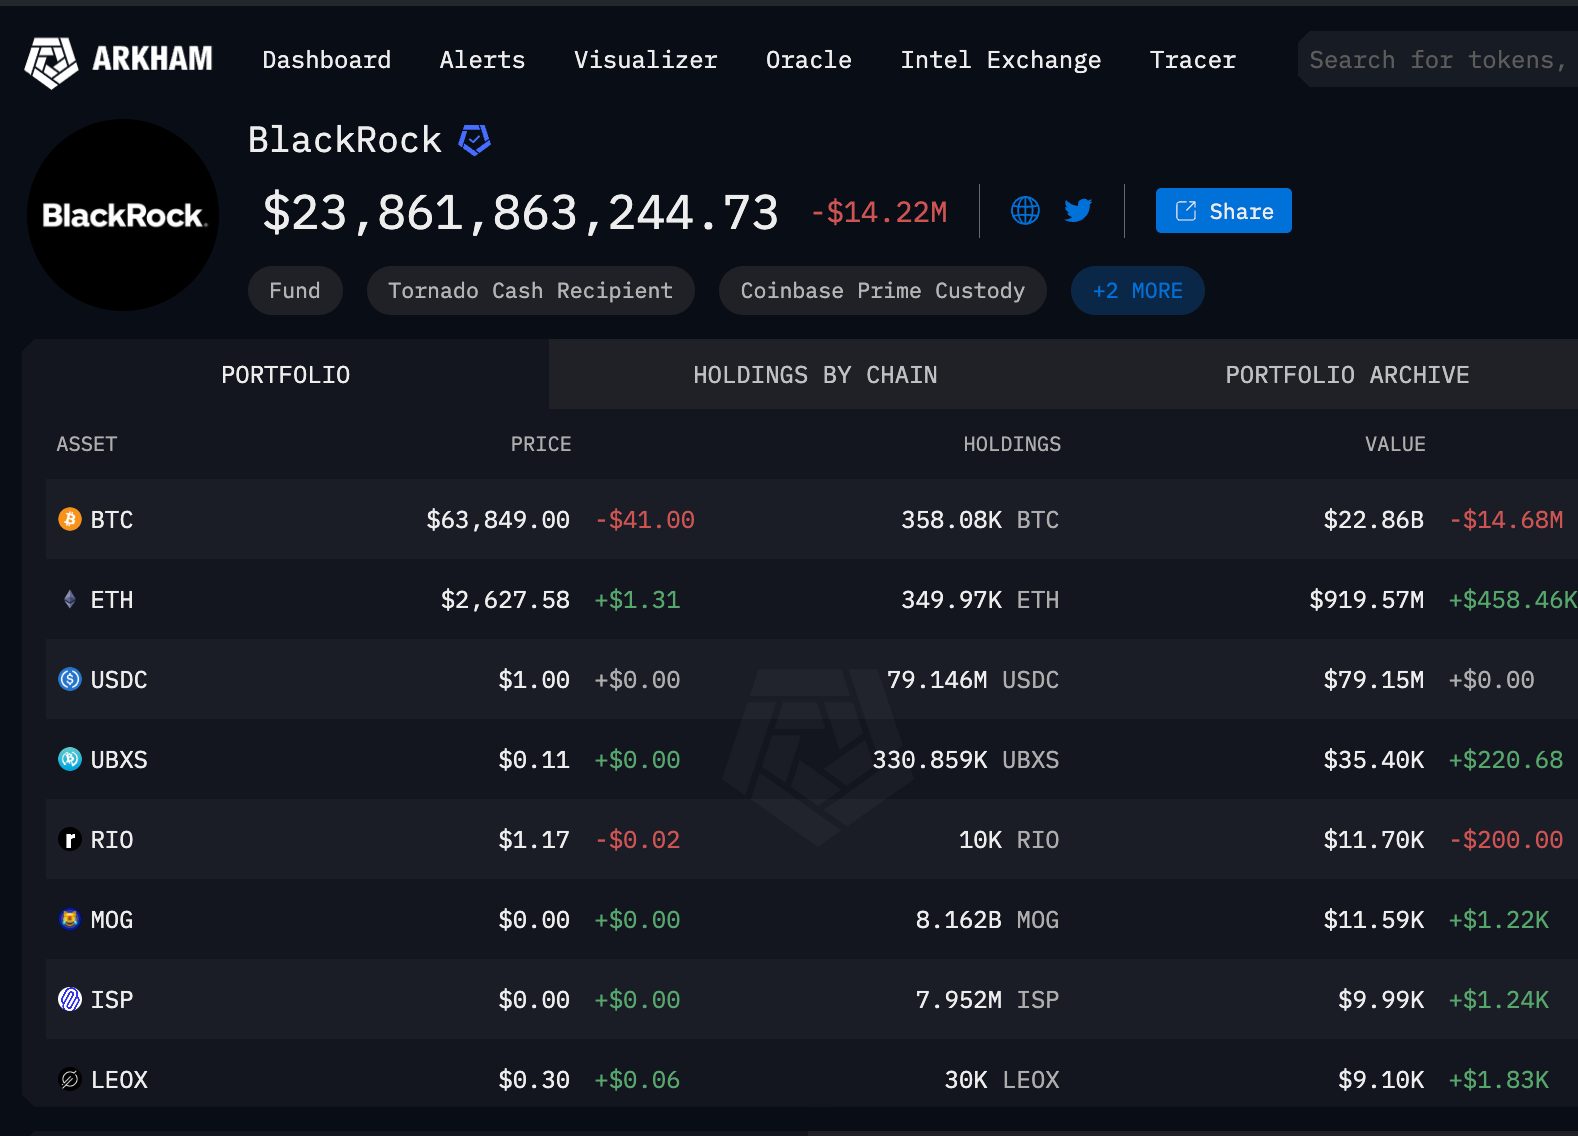1578x1136 pixels.
Task: Click BTC value $22.86B
Action: [1374, 520]
